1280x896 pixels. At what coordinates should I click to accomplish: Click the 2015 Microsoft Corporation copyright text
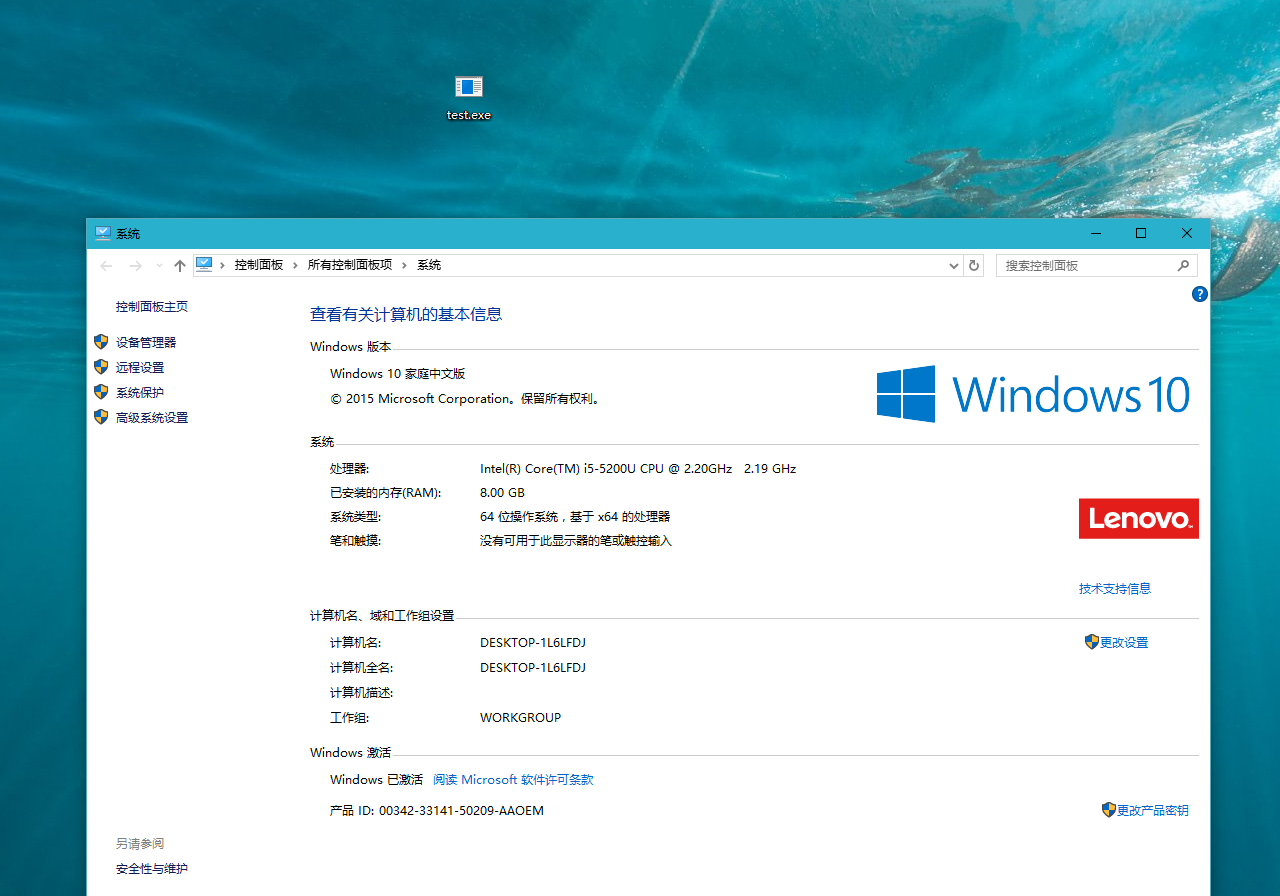(x=465, y=399)
